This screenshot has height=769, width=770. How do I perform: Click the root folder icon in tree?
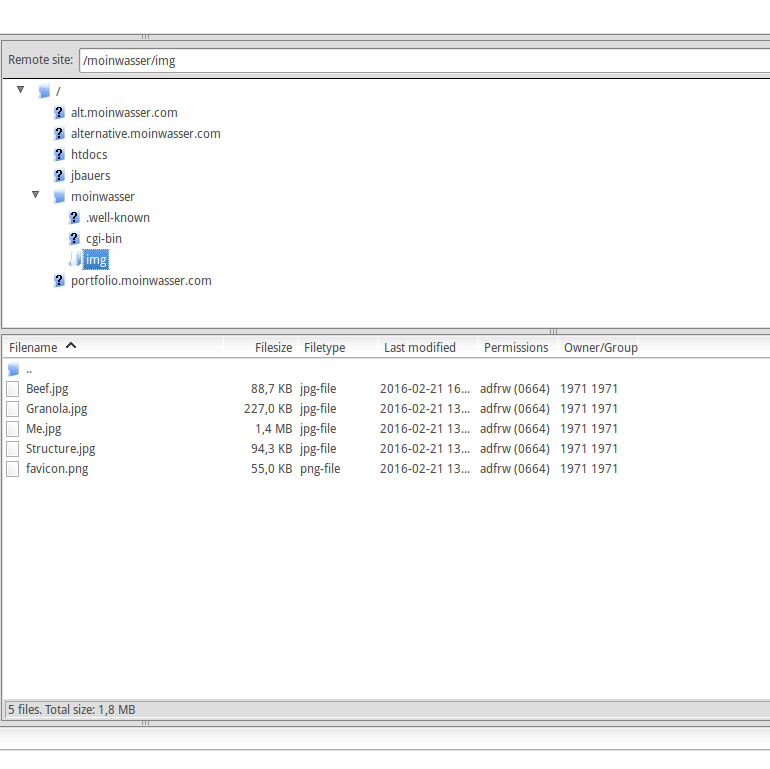click(x=44, y=92)
